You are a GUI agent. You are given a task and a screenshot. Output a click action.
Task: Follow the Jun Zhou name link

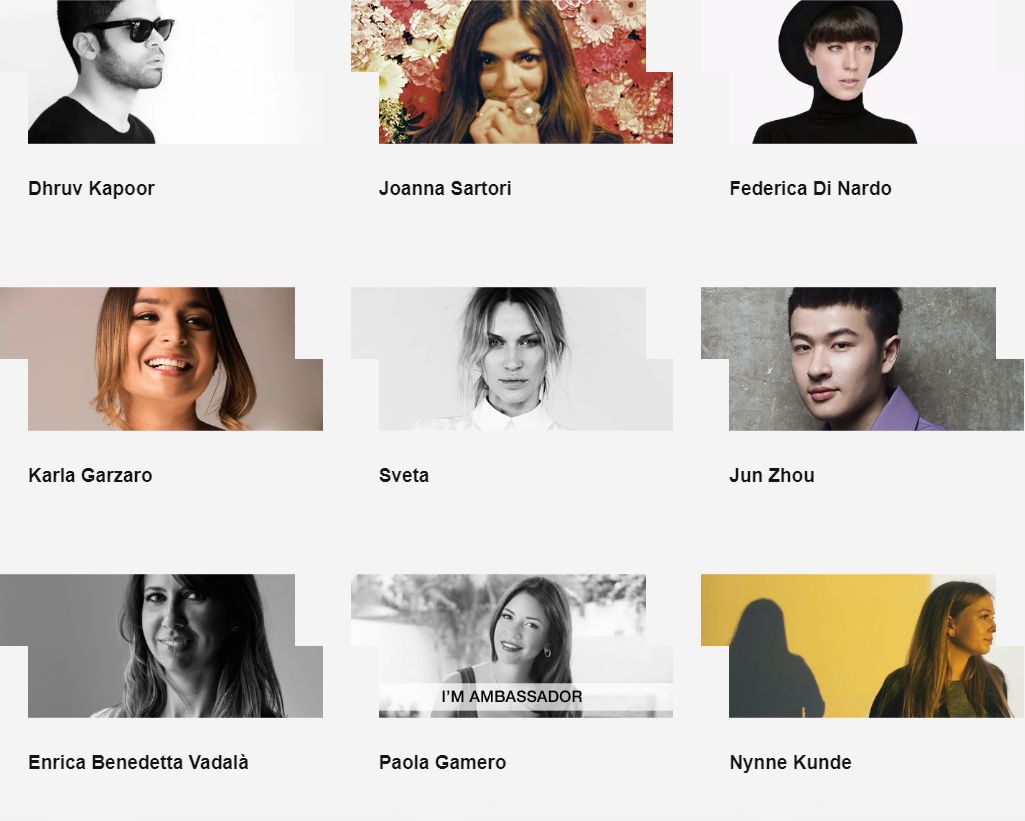(x=772, y=475)
